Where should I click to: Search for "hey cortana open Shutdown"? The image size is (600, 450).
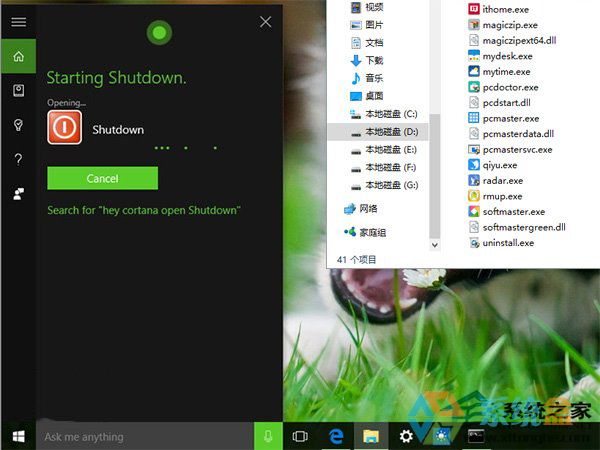click(x=144, y=210)
